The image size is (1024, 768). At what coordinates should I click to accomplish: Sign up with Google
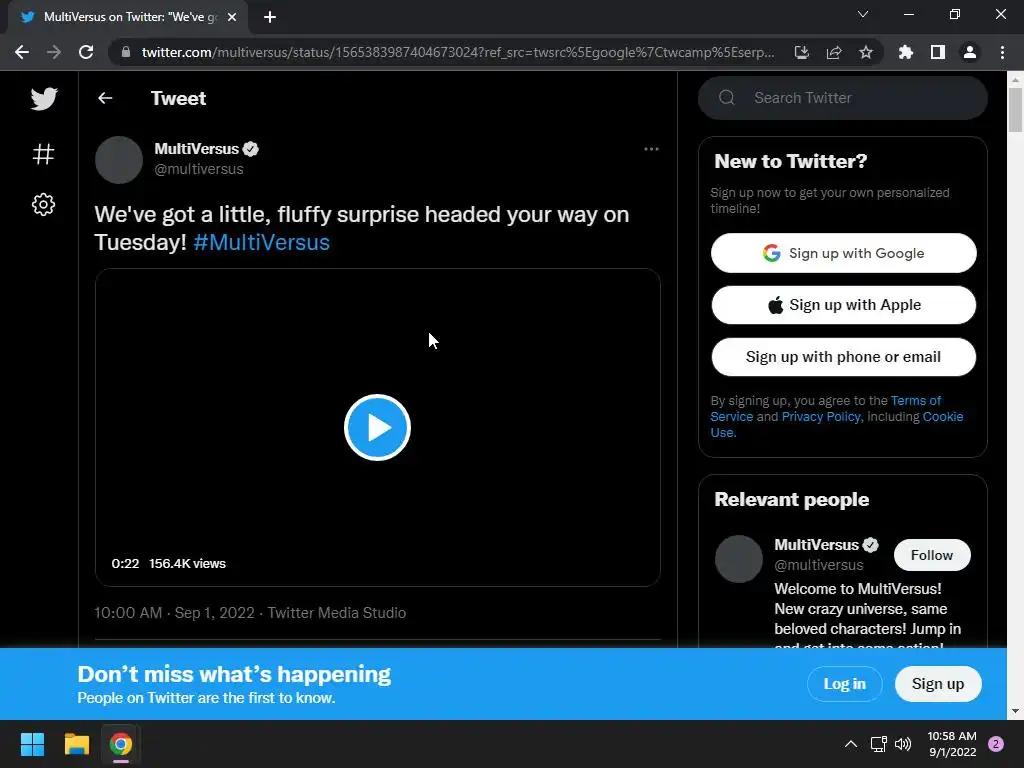click(x=844, y=253)
